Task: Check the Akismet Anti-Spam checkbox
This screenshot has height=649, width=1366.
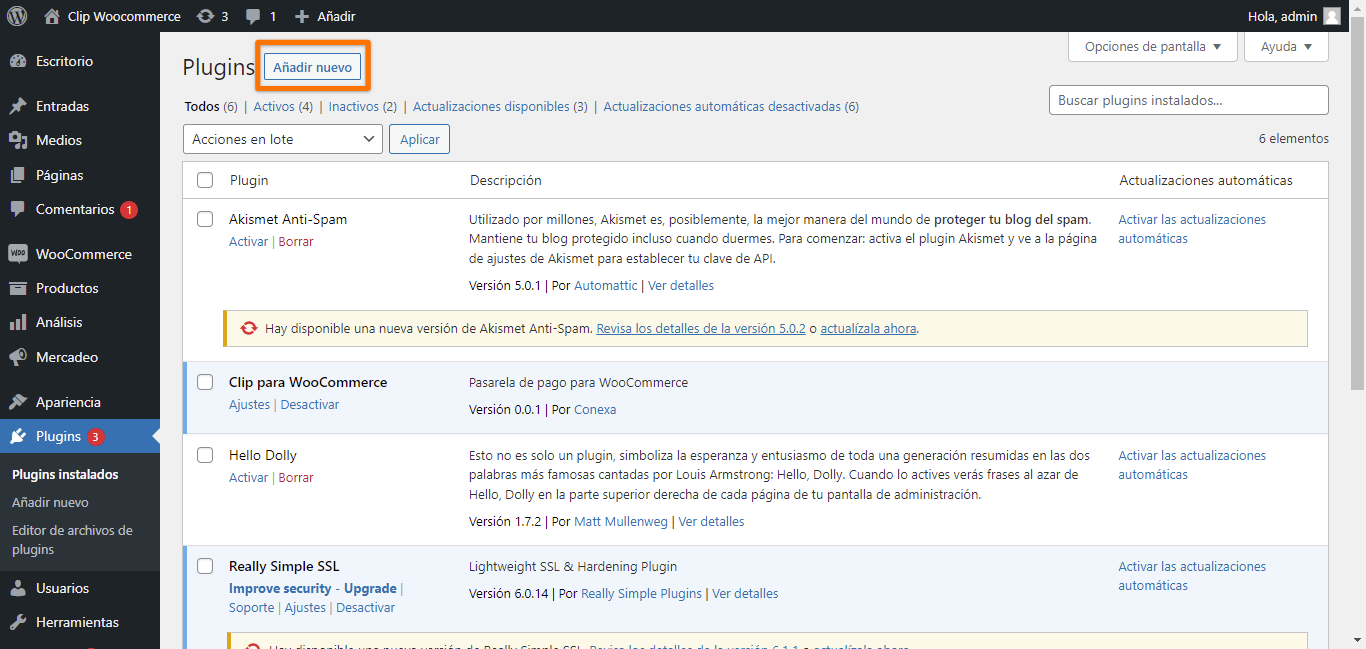Action: pyautogui.click(x=205, y=219)
